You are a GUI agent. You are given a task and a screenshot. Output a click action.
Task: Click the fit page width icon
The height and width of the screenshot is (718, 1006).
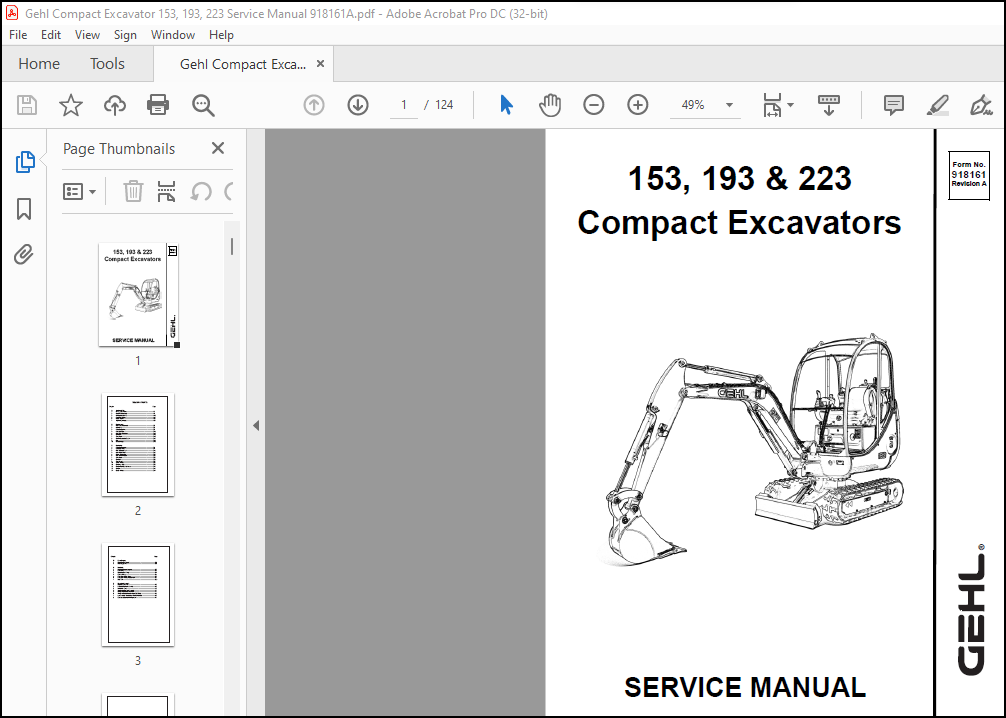(x=772, y=105)
